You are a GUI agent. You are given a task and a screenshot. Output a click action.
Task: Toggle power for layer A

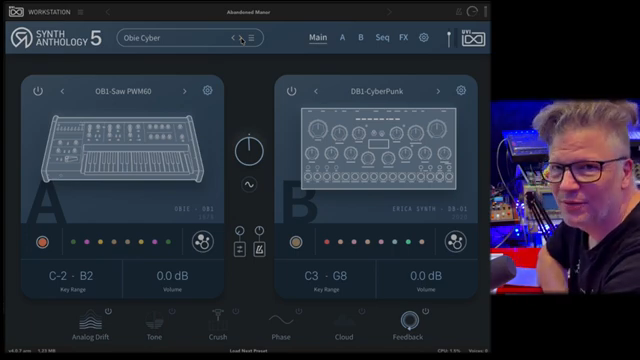[38, 91]
